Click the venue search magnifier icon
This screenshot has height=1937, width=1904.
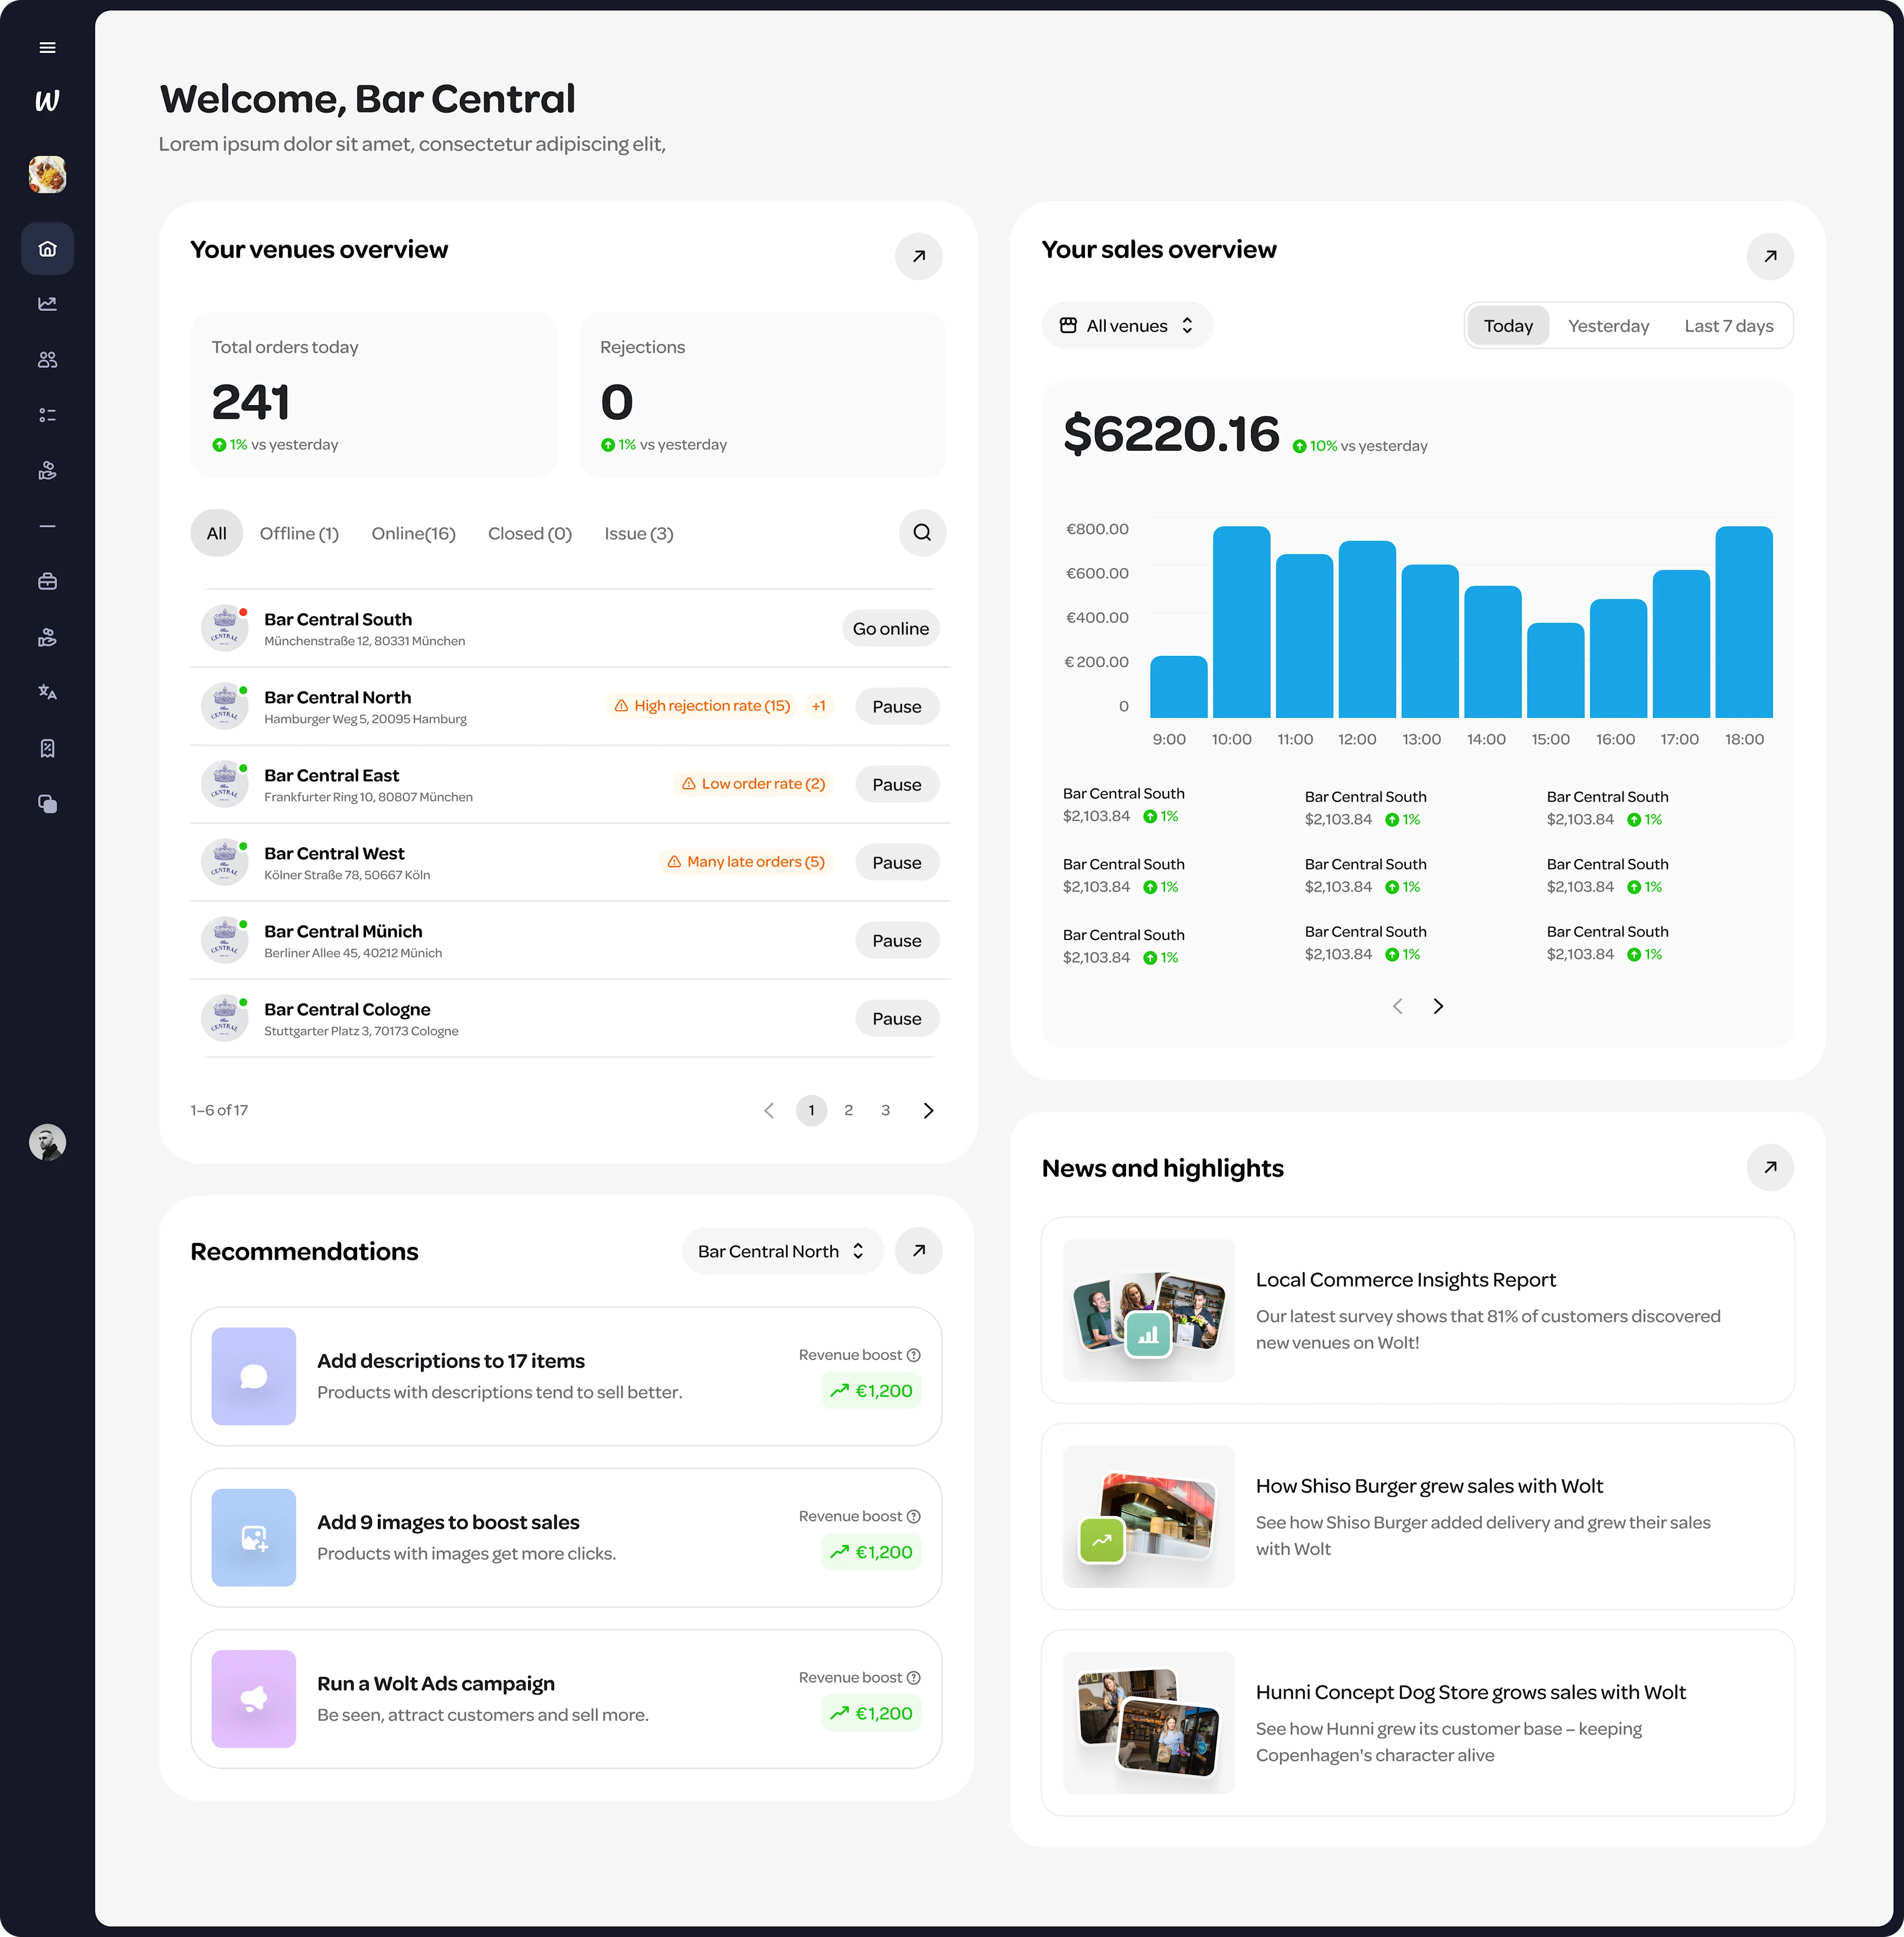pos(922,533)
